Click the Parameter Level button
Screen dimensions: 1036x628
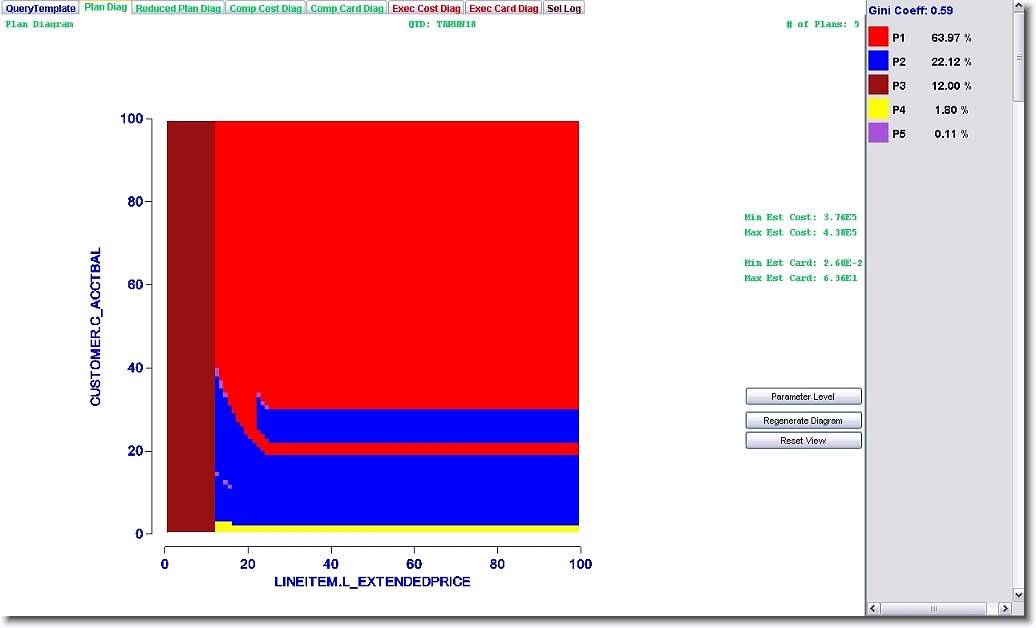click(803, 397)
